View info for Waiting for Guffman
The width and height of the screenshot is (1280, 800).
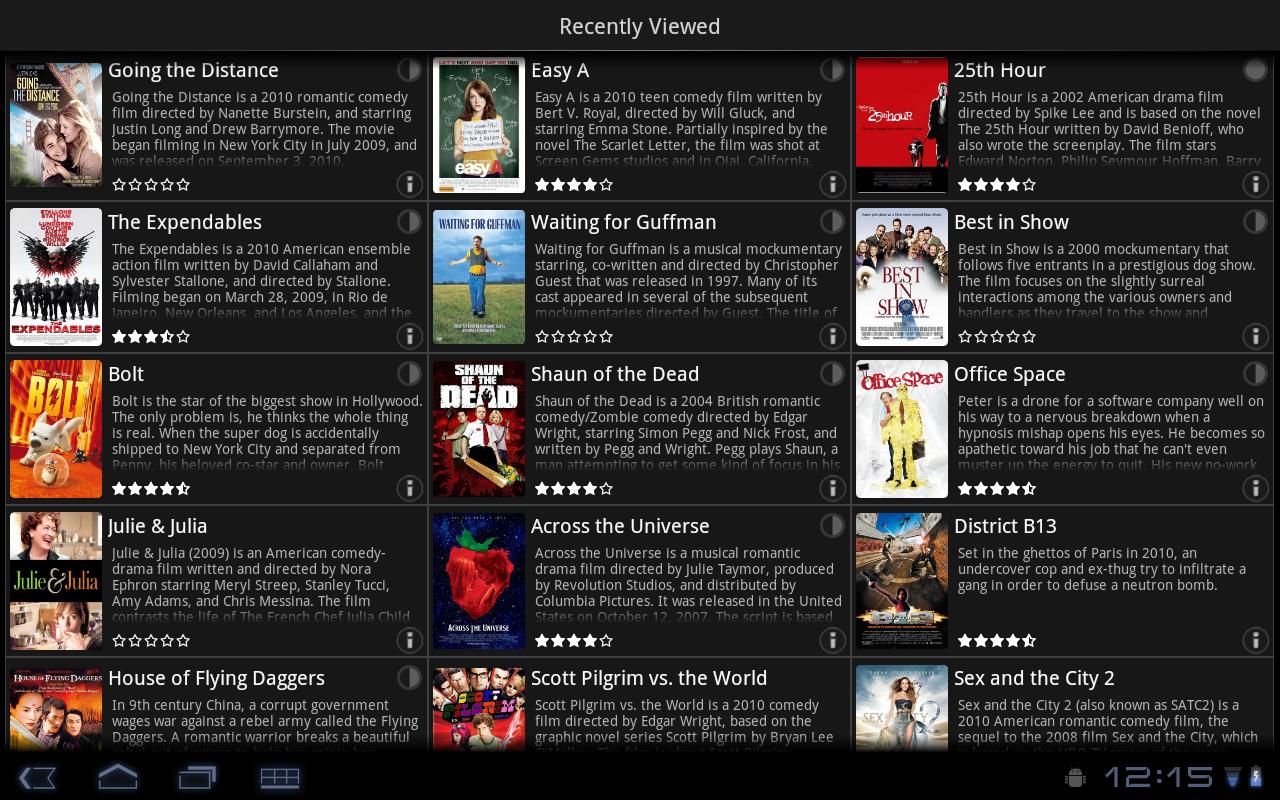tap(832, 336)
